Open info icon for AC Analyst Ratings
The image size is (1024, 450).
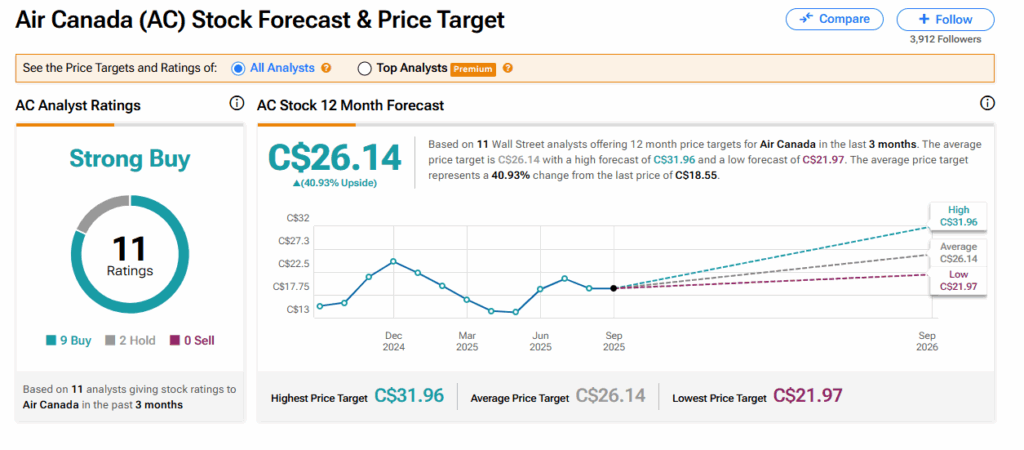(x=237, y=103)
